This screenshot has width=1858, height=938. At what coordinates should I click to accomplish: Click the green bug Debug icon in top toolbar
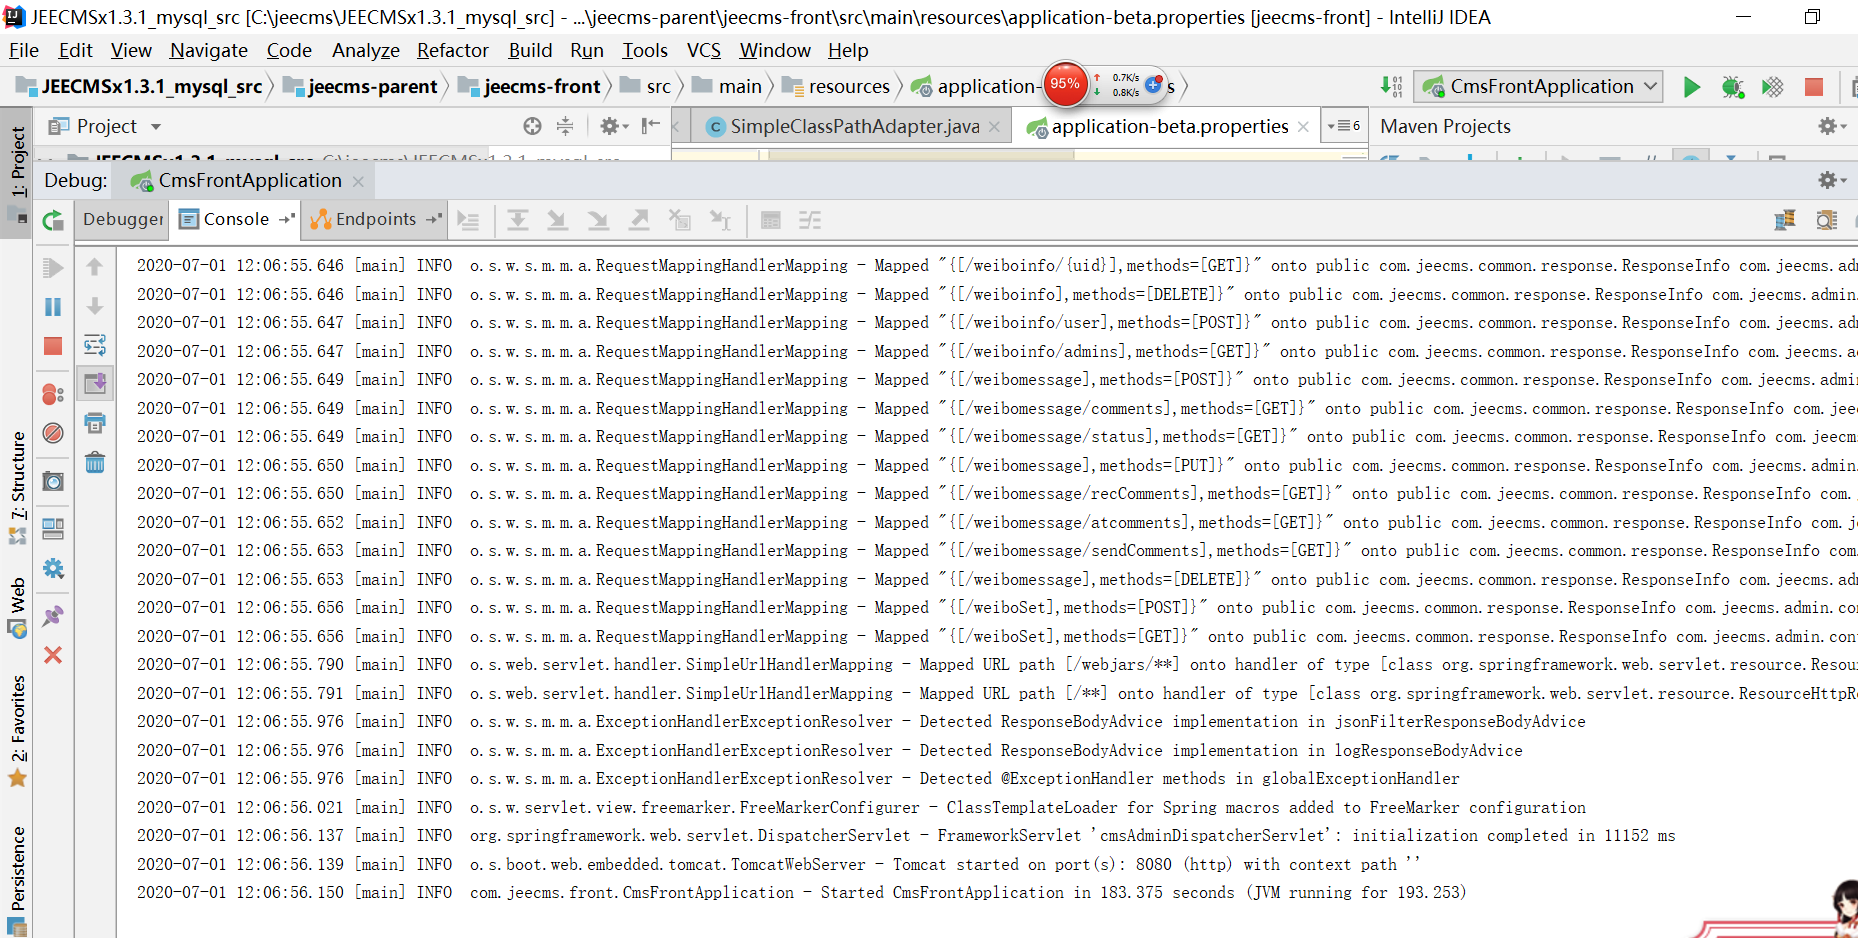[x=1732, y=87]
